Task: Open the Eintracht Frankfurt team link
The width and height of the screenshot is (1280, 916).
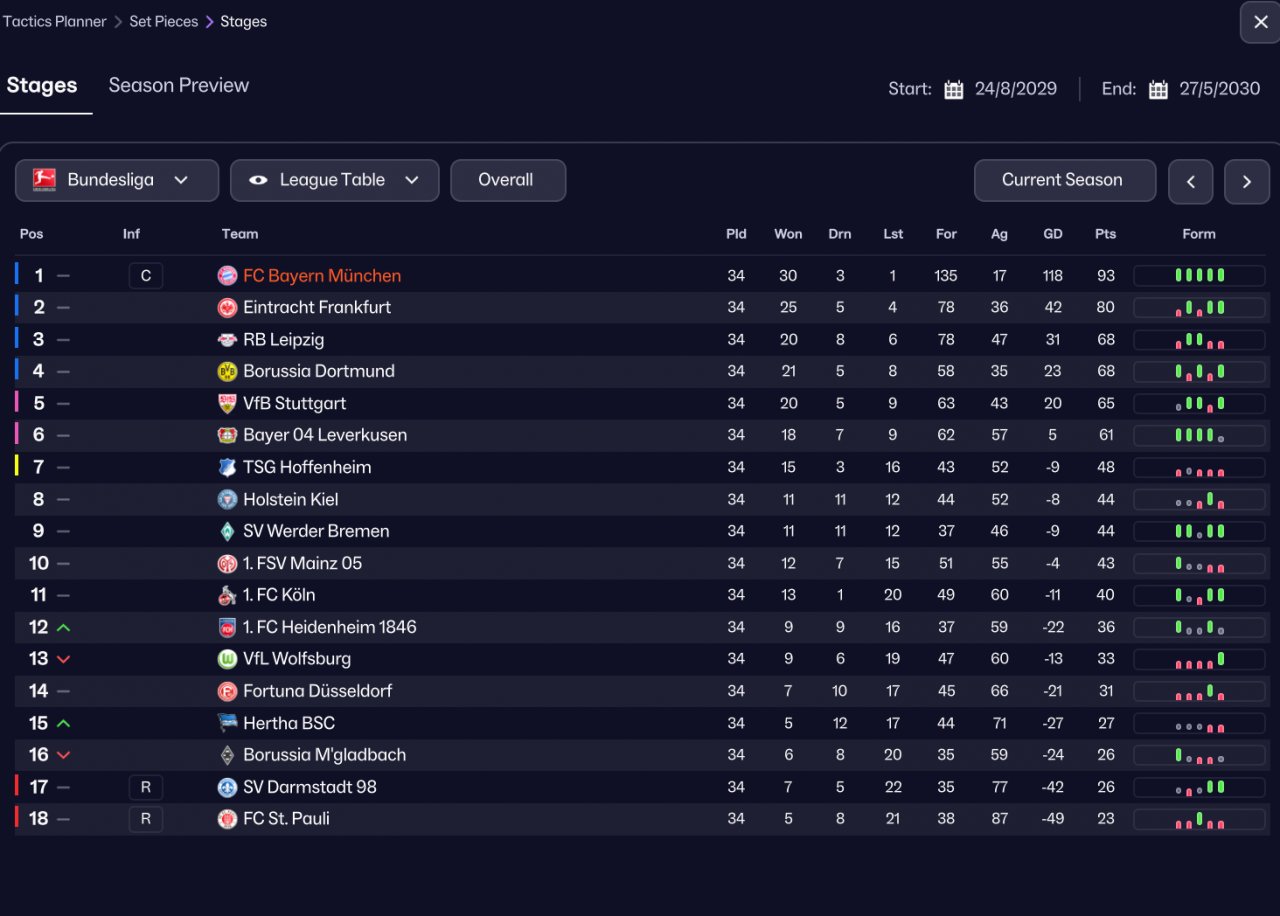Action: pos(317,308)
